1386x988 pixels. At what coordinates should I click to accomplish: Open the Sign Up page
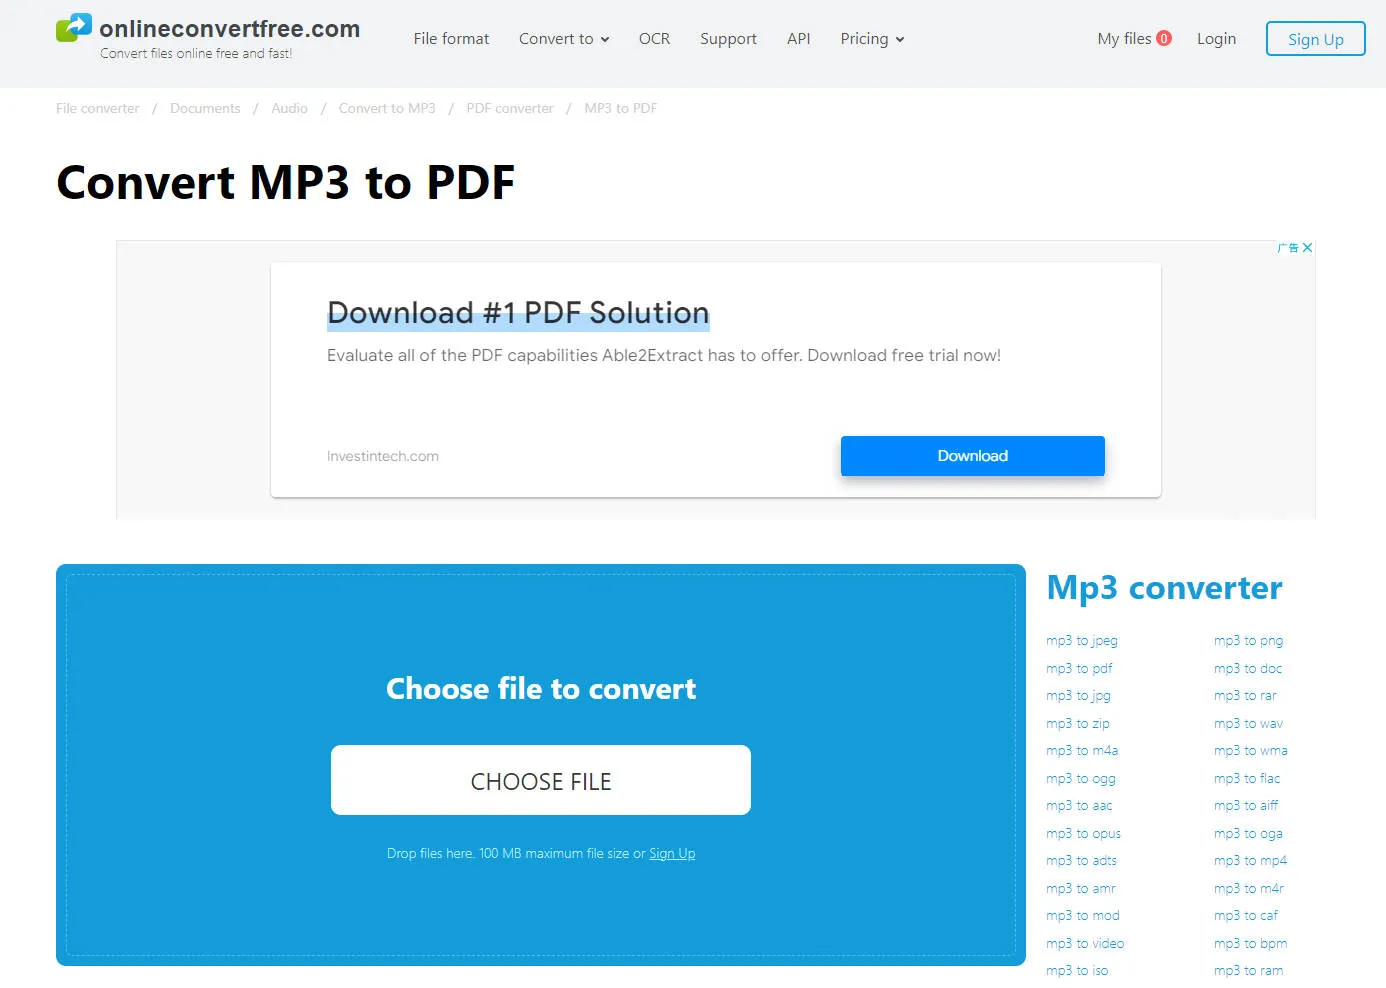click(1315, 38)
